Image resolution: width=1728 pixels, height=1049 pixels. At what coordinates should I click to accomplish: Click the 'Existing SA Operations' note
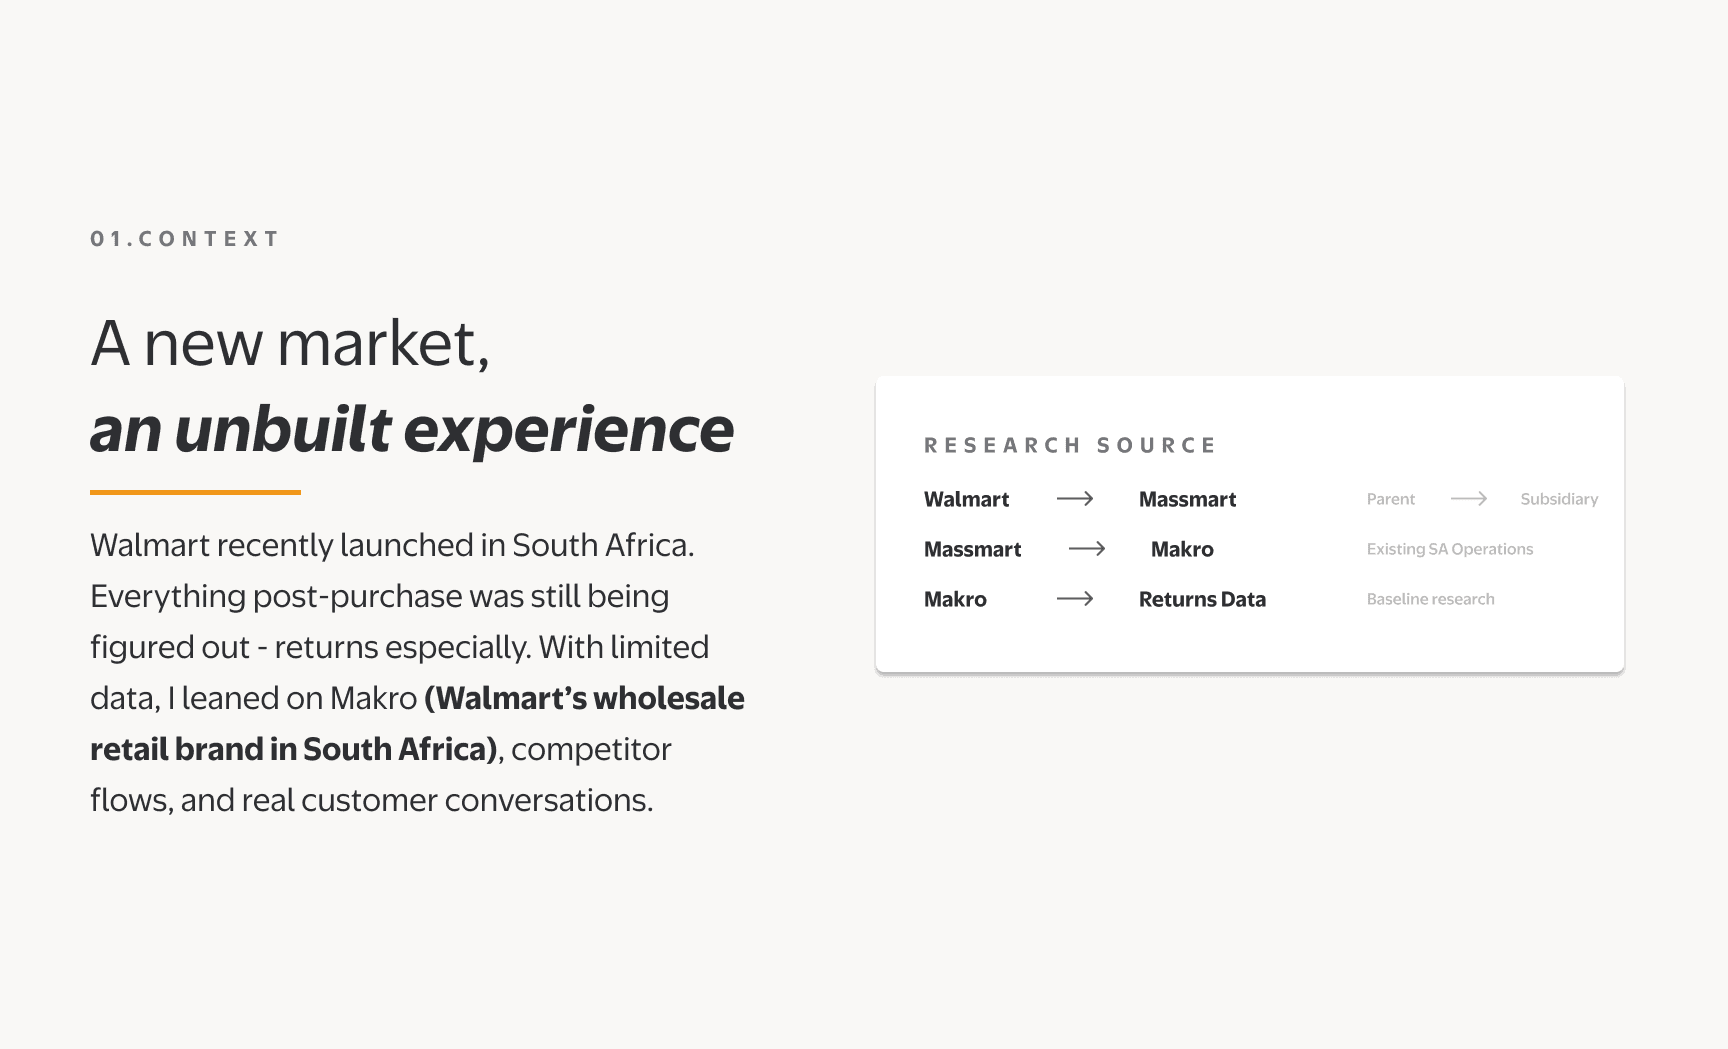tap(1450, 549)
